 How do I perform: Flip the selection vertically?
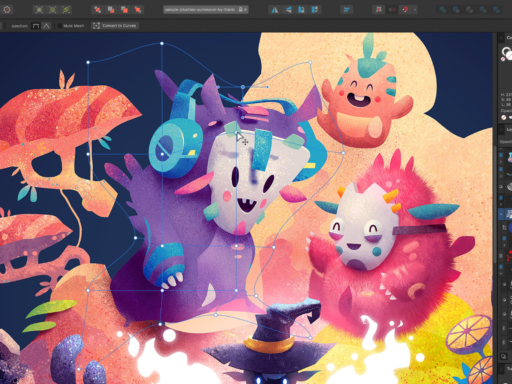288,10
